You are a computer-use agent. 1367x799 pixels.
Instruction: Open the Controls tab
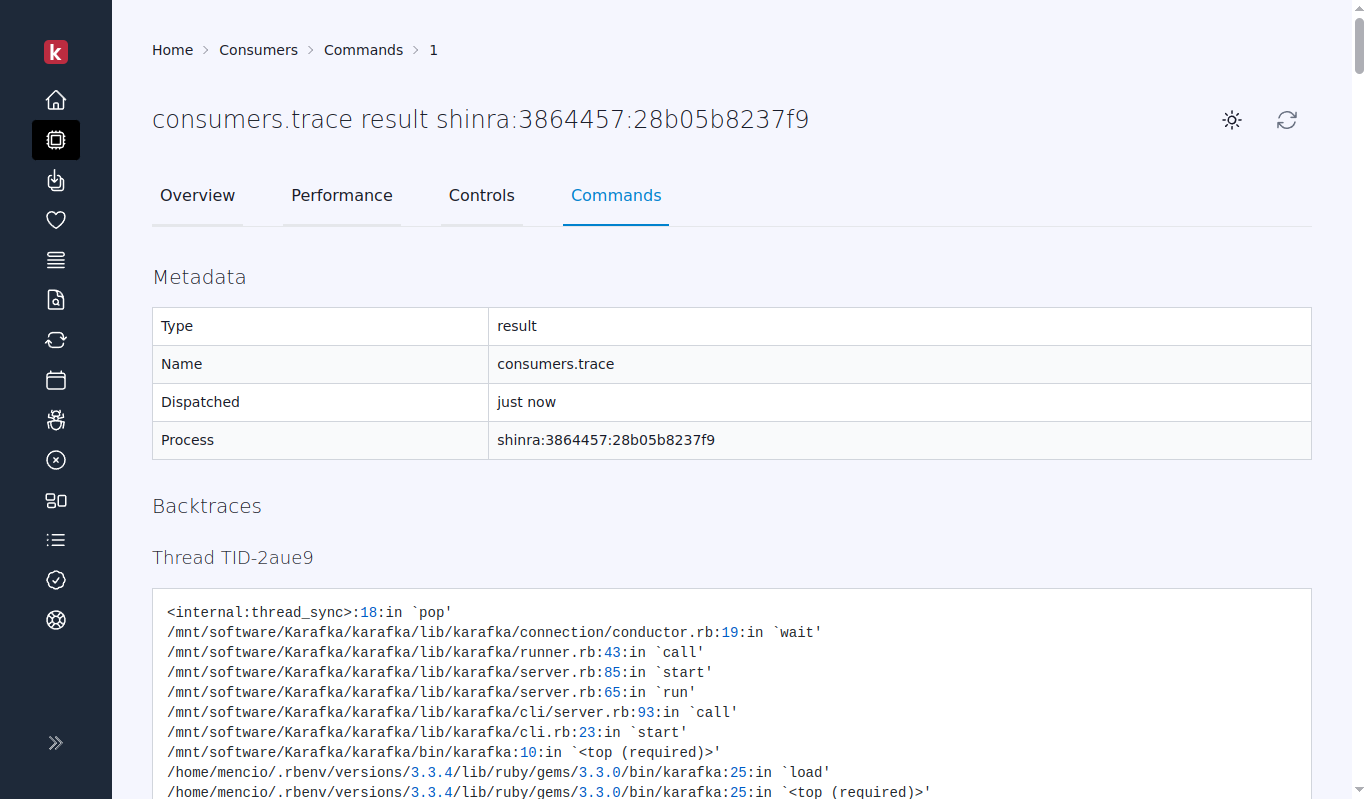pyautogui.click(x=481, y=196)
